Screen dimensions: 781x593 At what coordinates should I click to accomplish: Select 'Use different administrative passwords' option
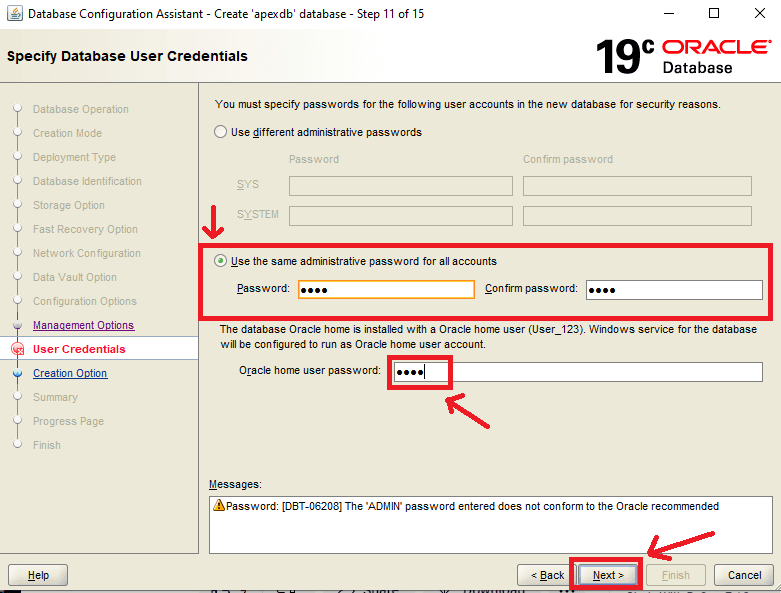point(221,132)
